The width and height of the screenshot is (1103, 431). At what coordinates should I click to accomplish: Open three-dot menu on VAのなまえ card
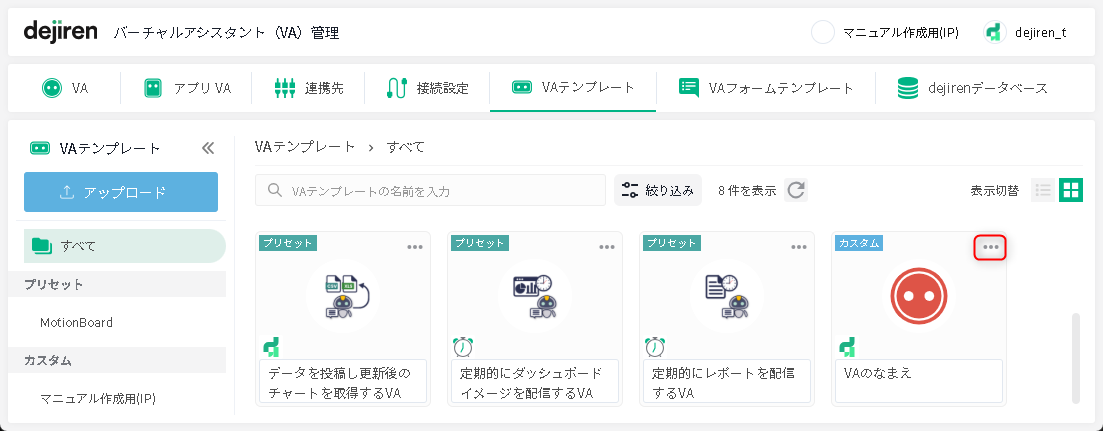pyautogui.click(x=990, y=247)
